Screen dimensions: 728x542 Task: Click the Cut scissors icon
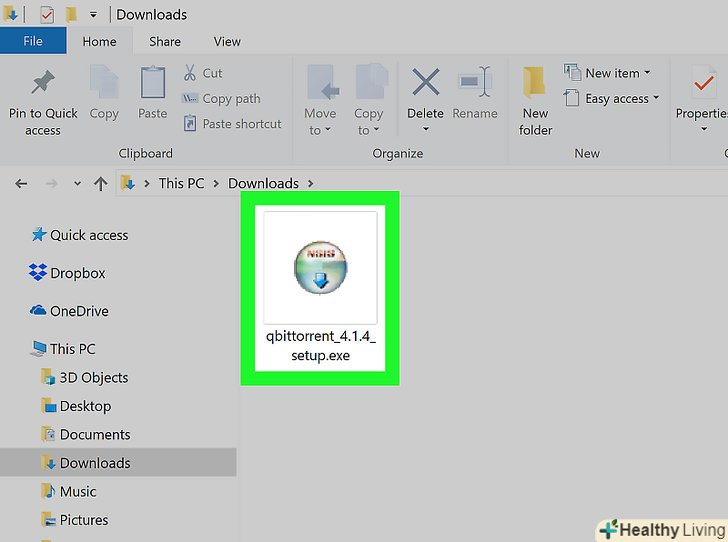(x=189, y=73)
